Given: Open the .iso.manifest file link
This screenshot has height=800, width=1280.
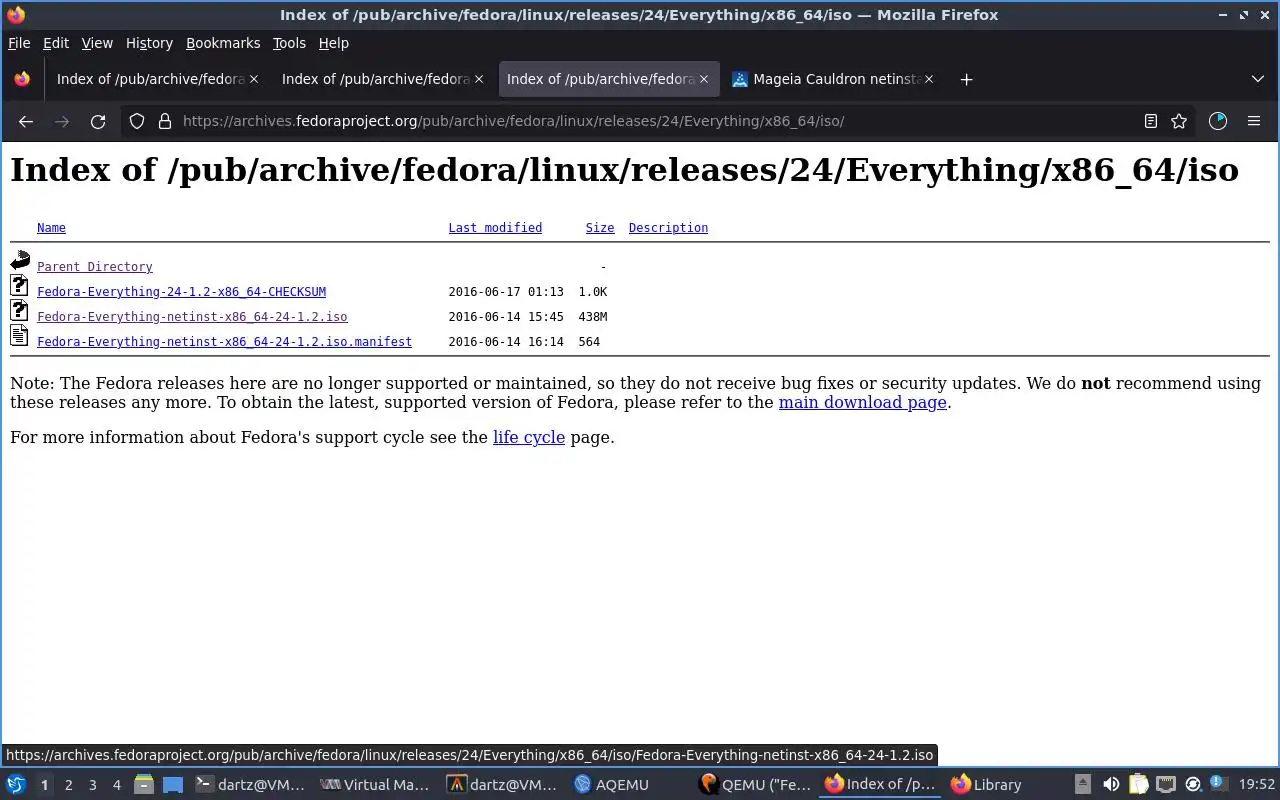Looking at the screenshot, I should pyautogui.click(x=224, y=342).
